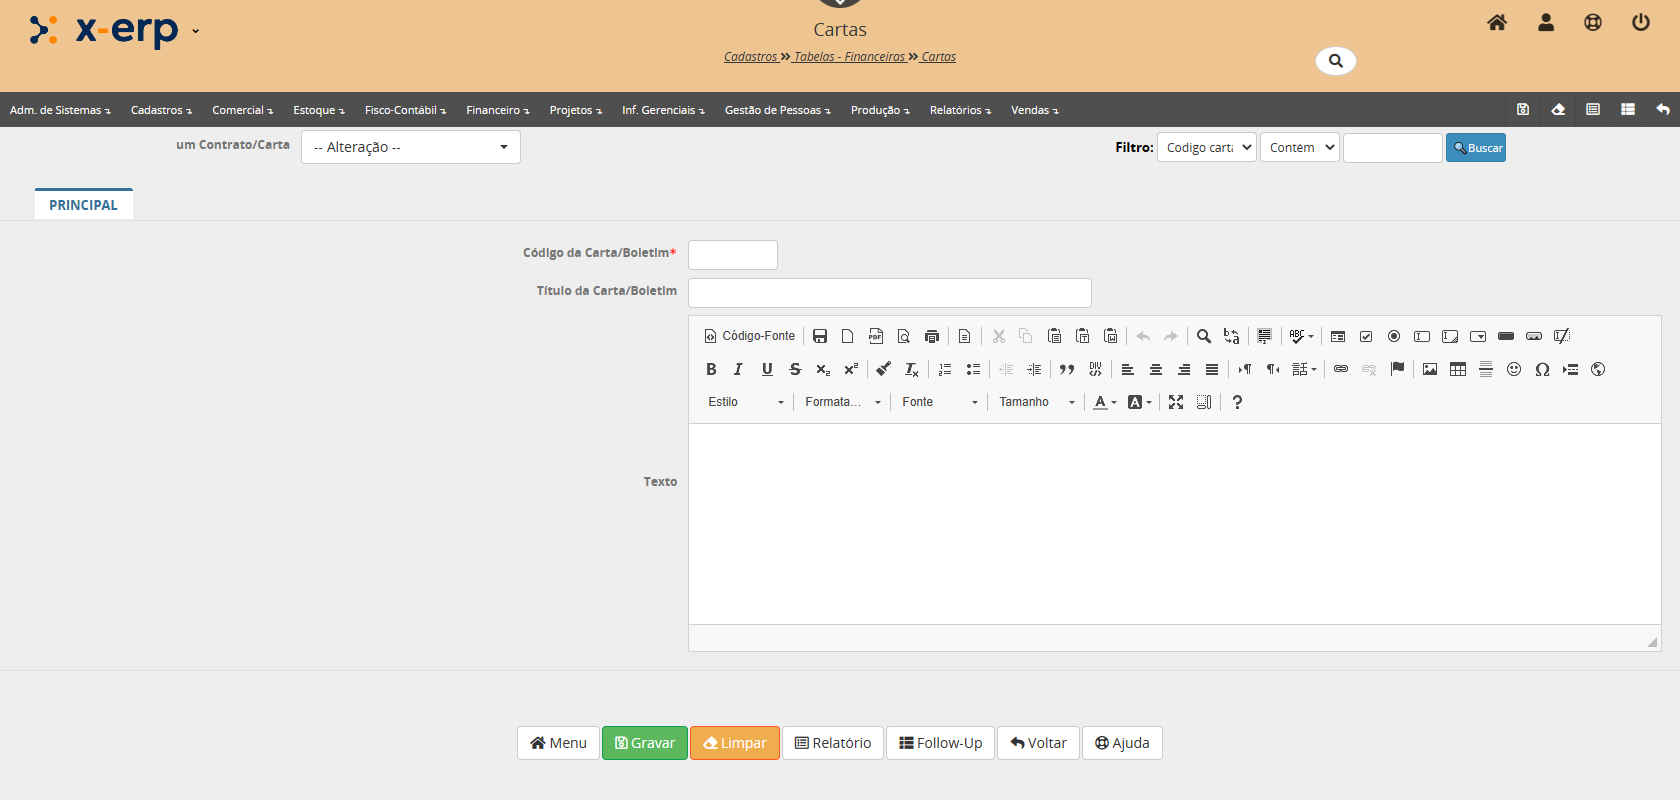Open the Fonte font dropdown

tap(939, 402)
